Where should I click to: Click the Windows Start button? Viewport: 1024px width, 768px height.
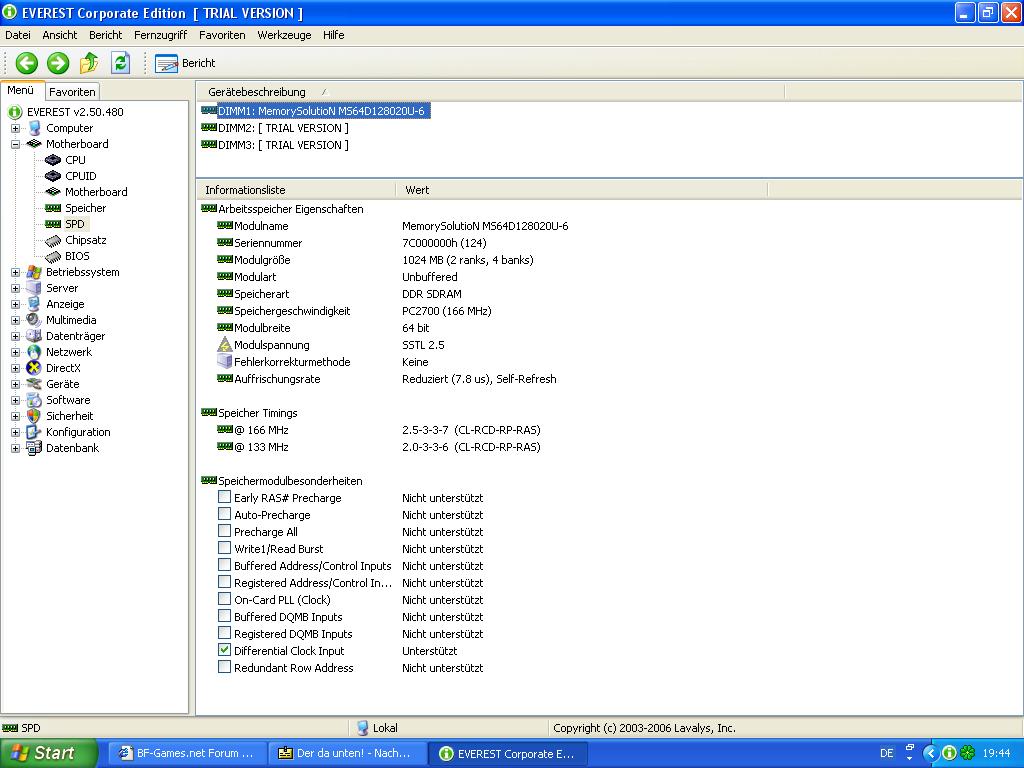pos(48,753)
